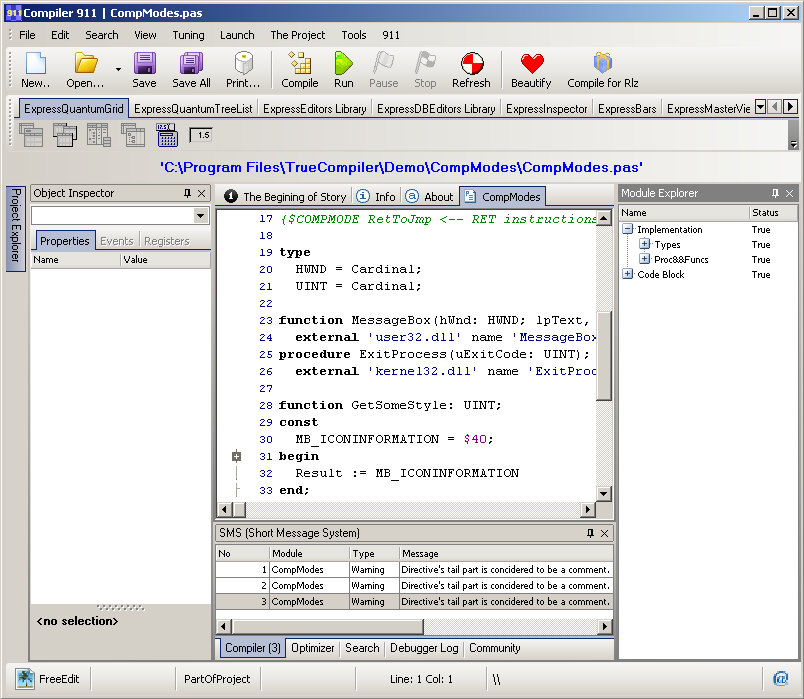Viewport: 804px width, 699px height.
Task: Toggle the SMS panel pin
Action: [x=590, y=534]
